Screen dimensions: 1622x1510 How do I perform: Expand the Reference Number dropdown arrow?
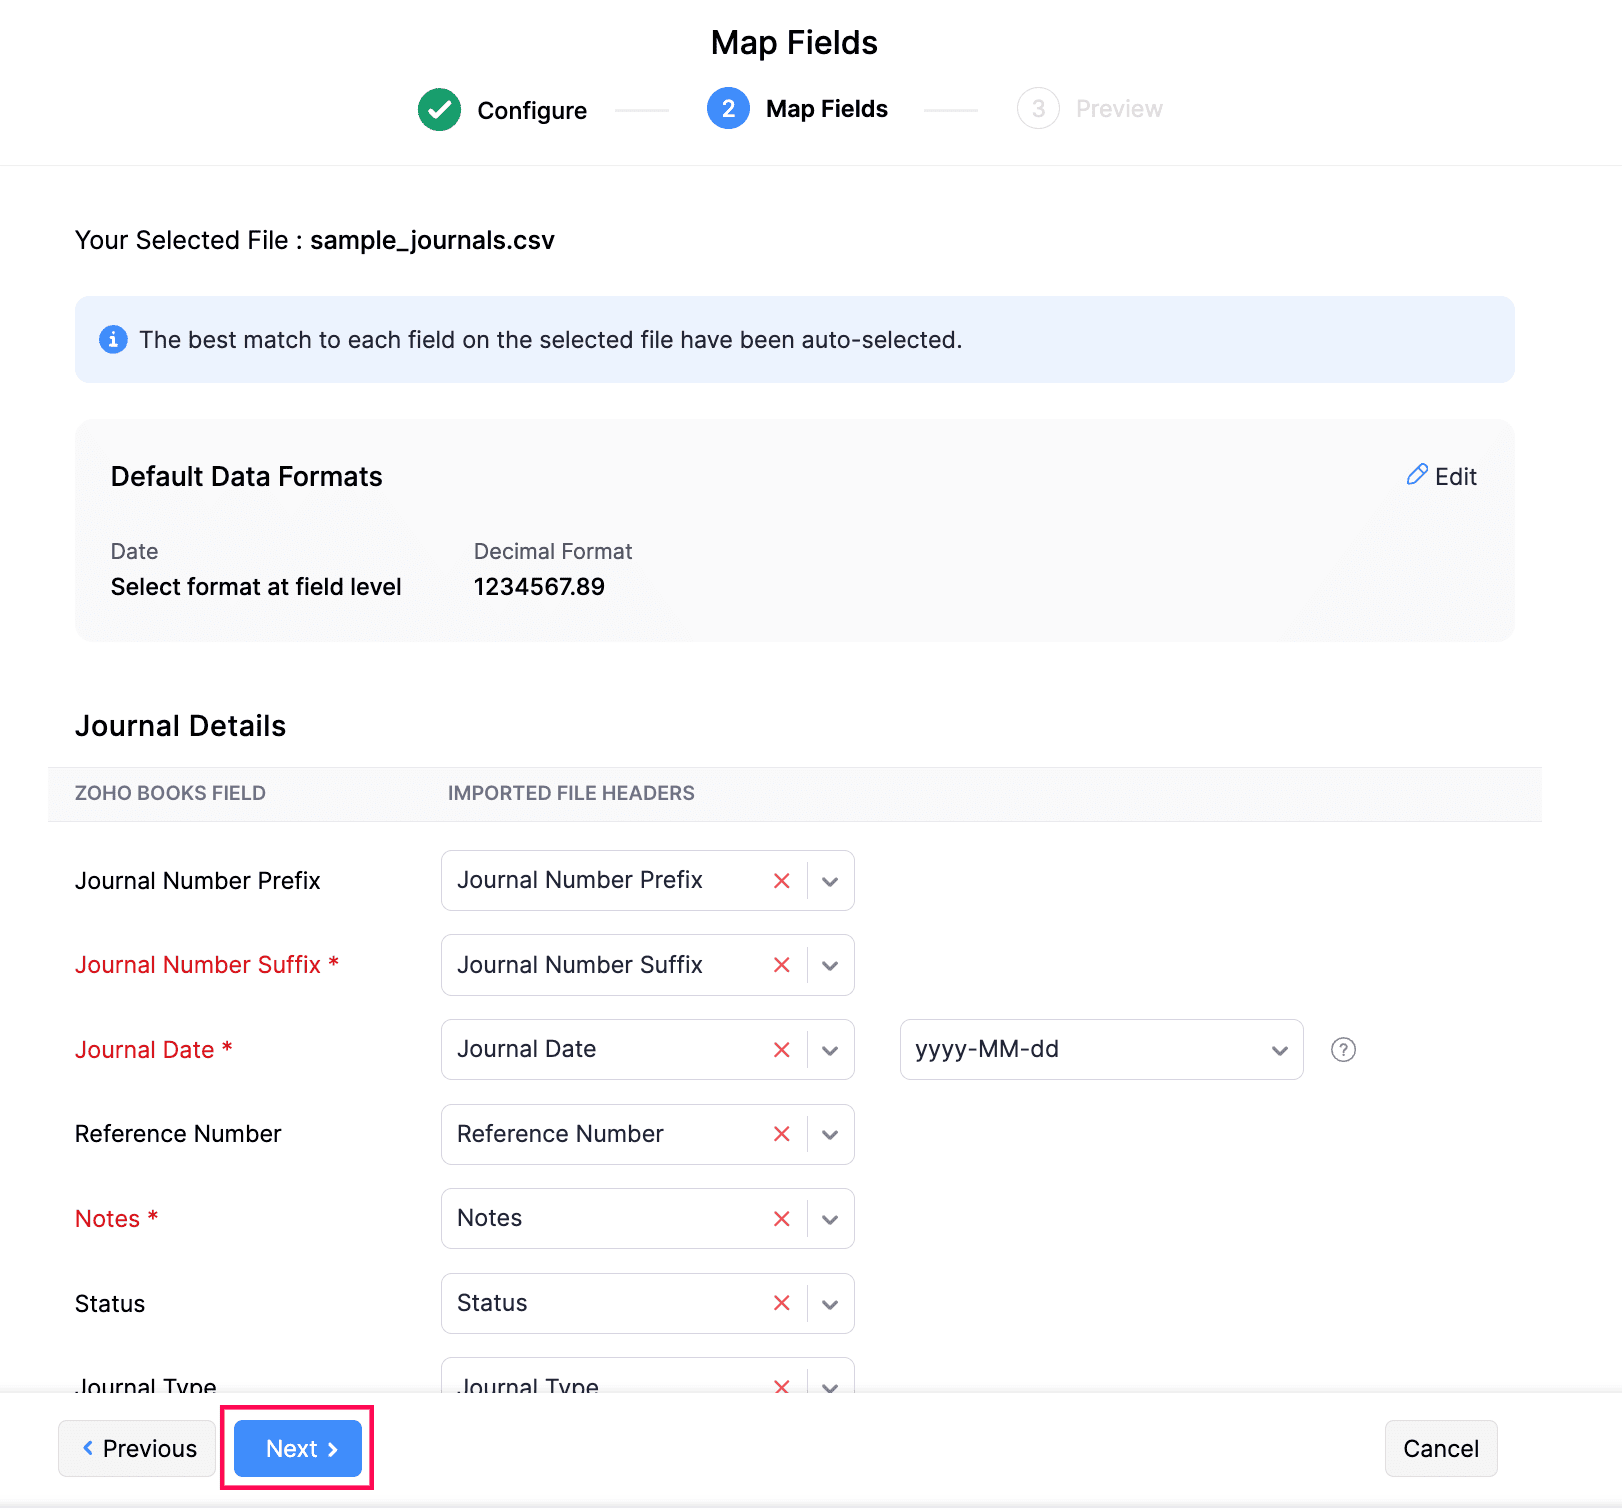(x=830, y=1134)
